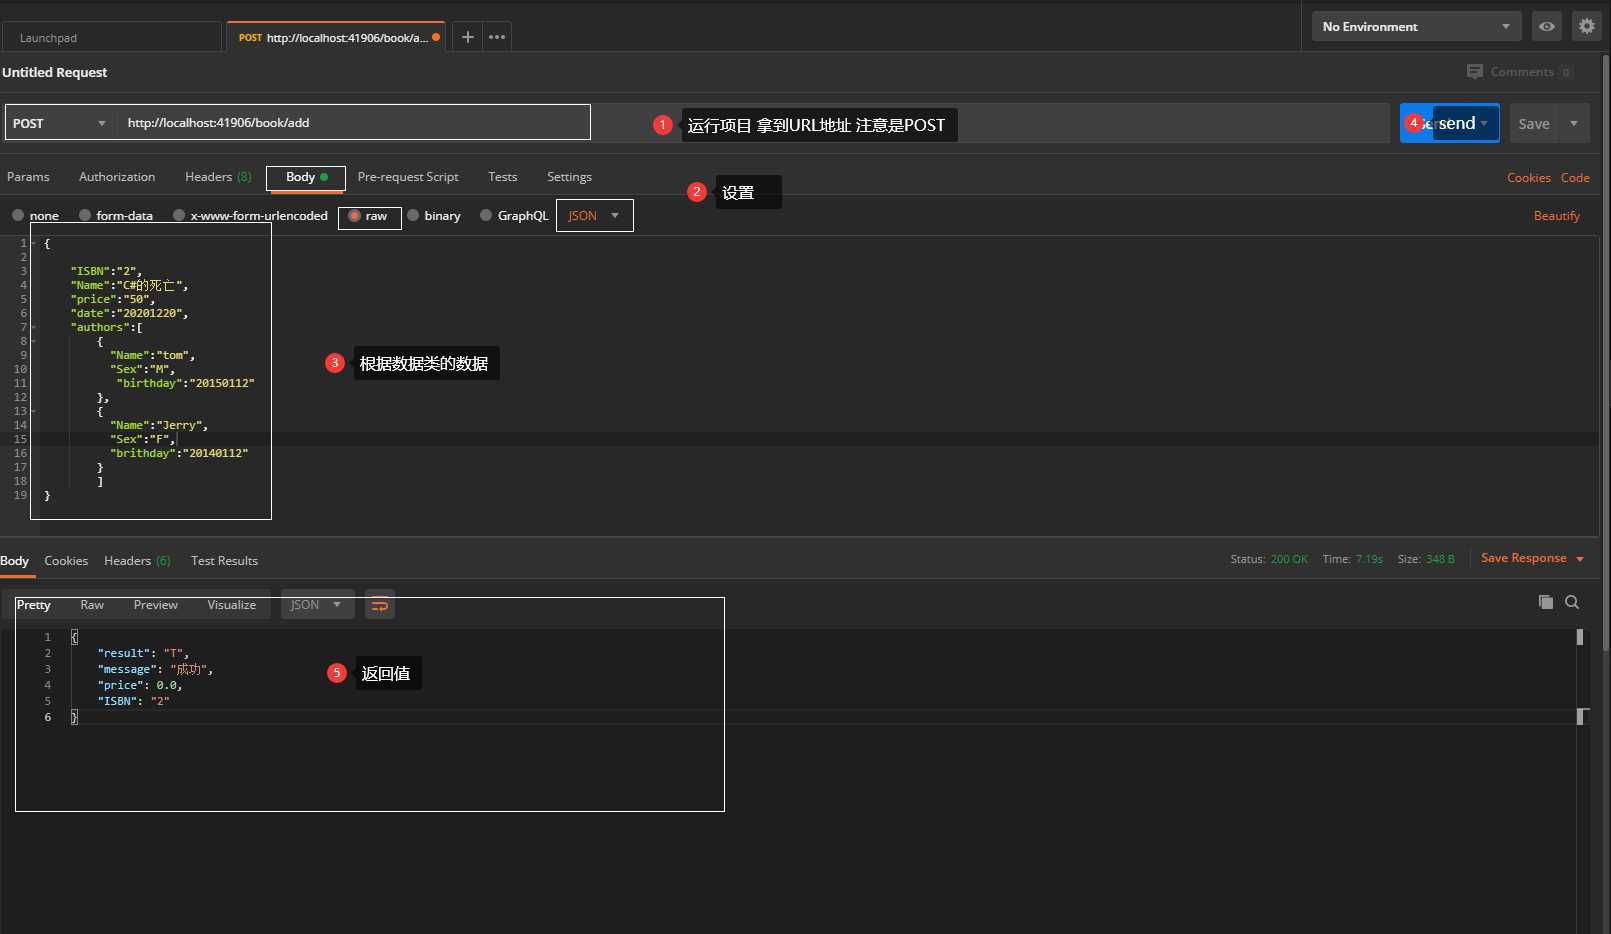Viewport: 1611px width, 934px height.
Task: Toggle the word wrap icon in response
Action: [x=380, y=605]
